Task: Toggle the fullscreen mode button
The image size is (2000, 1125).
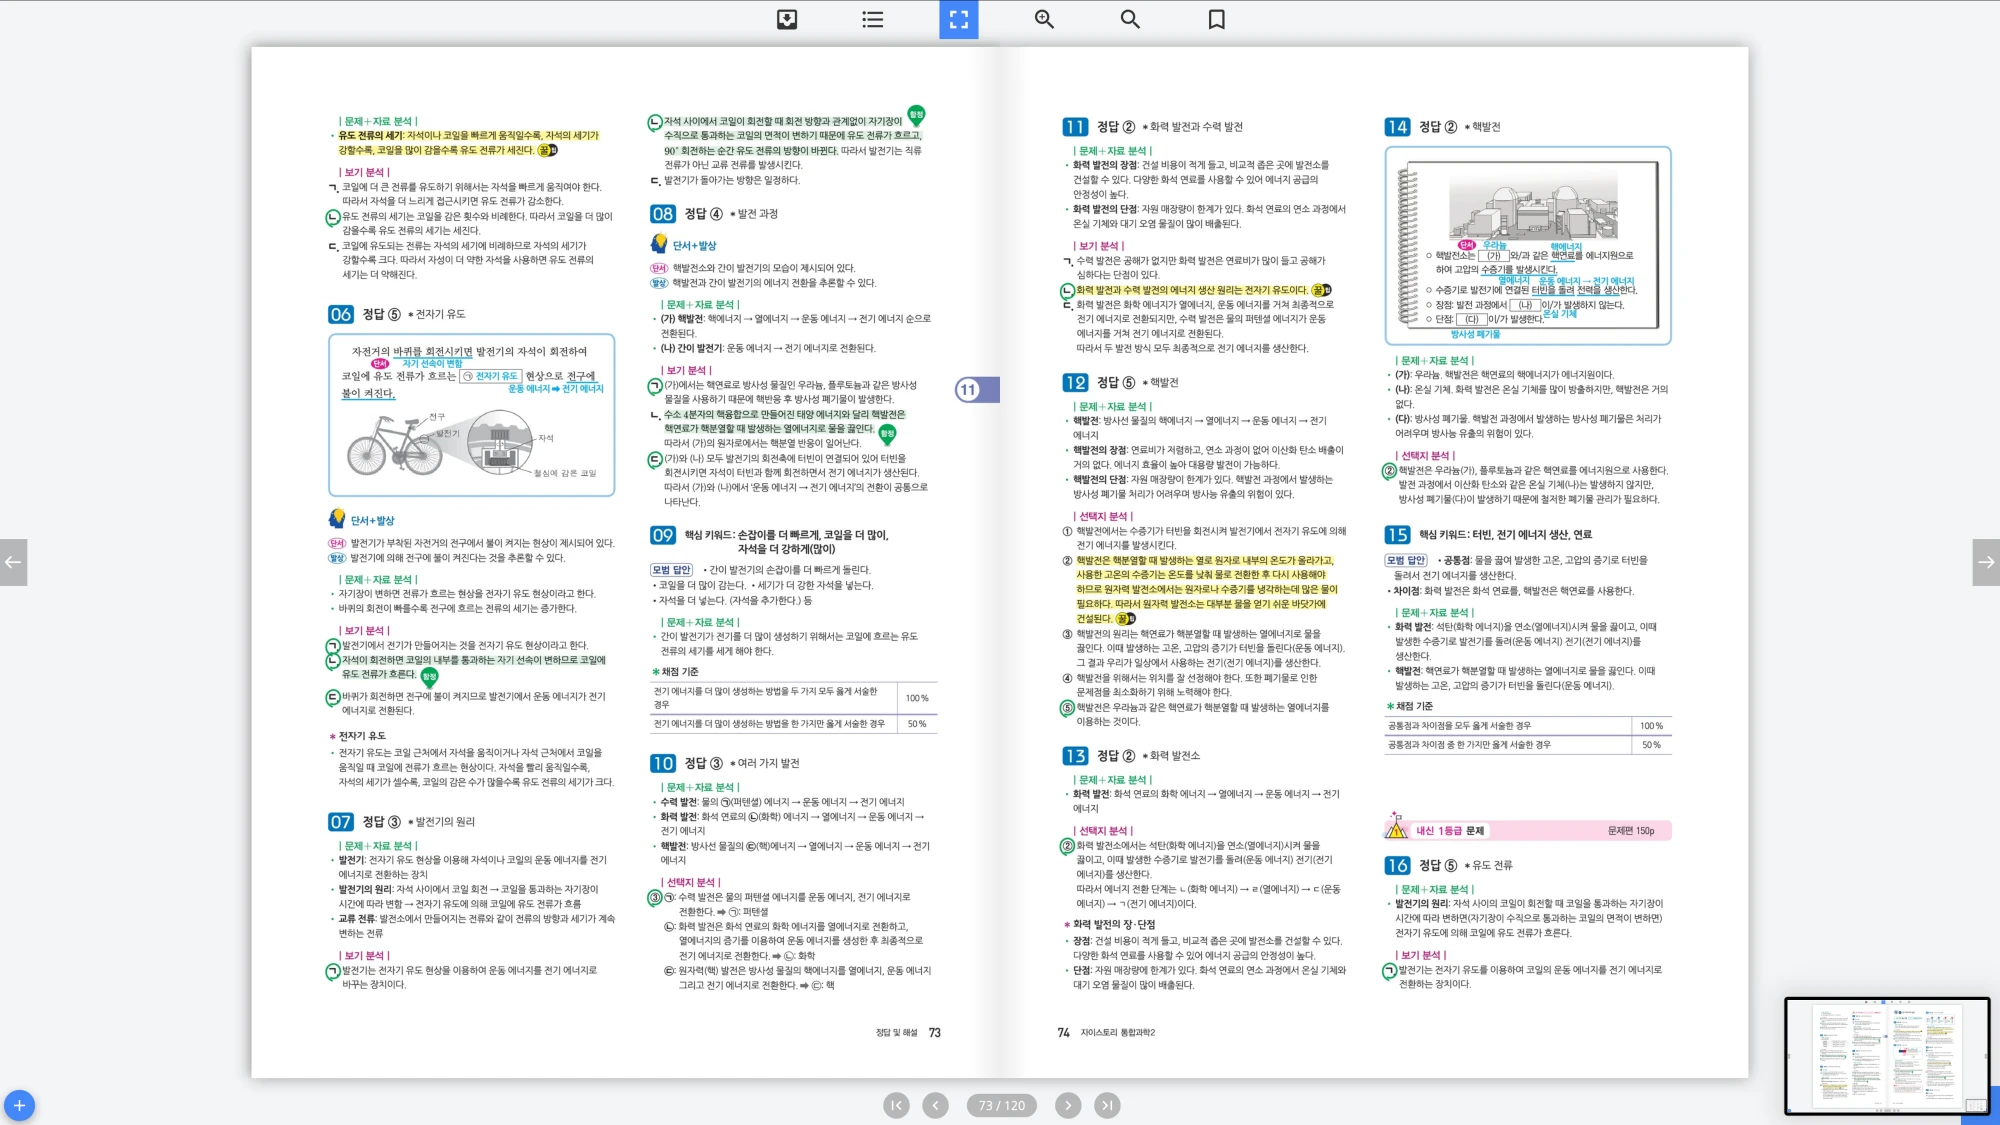Action: (958, 19)
